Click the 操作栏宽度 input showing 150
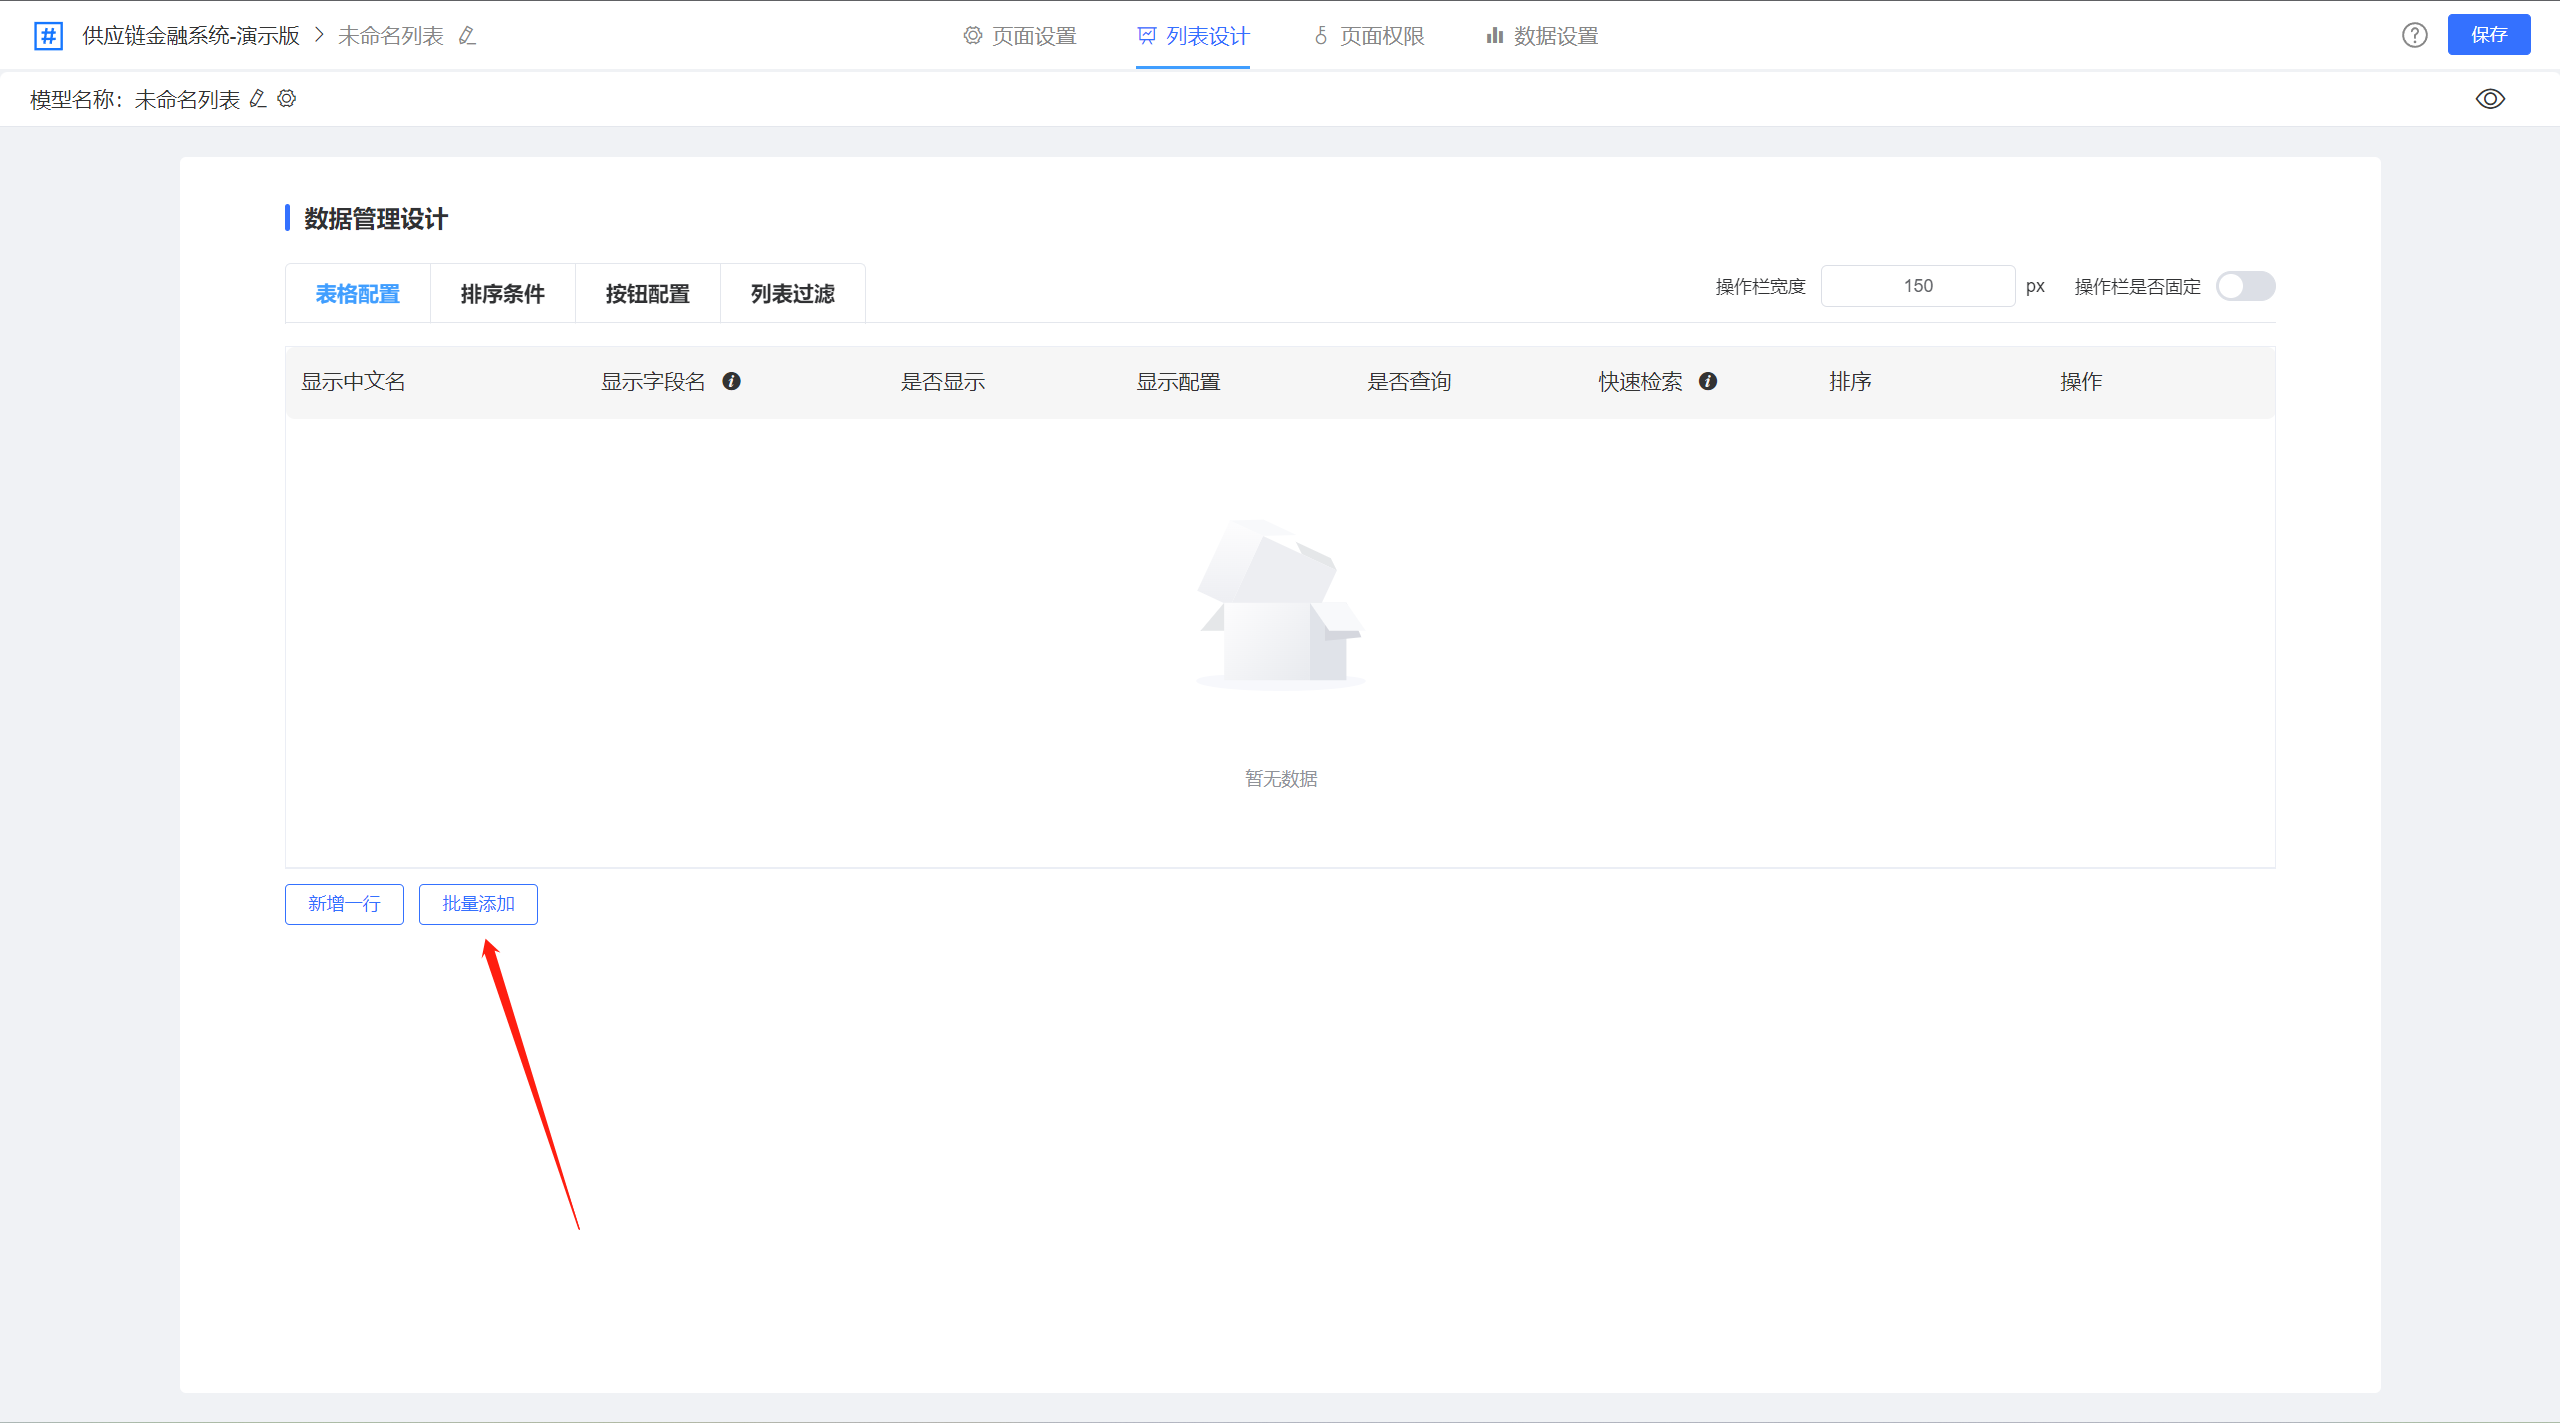This screenshot has width=2560, height=1423. (x=1917, y=286)
